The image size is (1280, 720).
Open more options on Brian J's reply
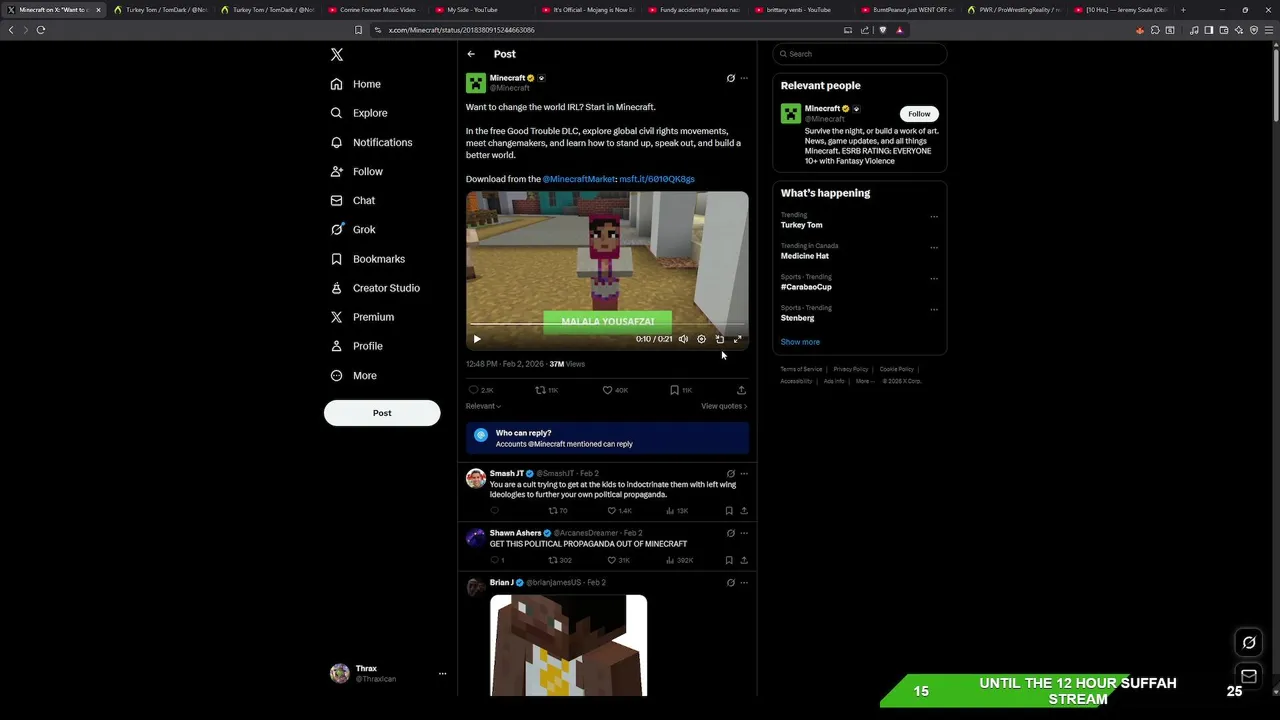tap(744, 582)
